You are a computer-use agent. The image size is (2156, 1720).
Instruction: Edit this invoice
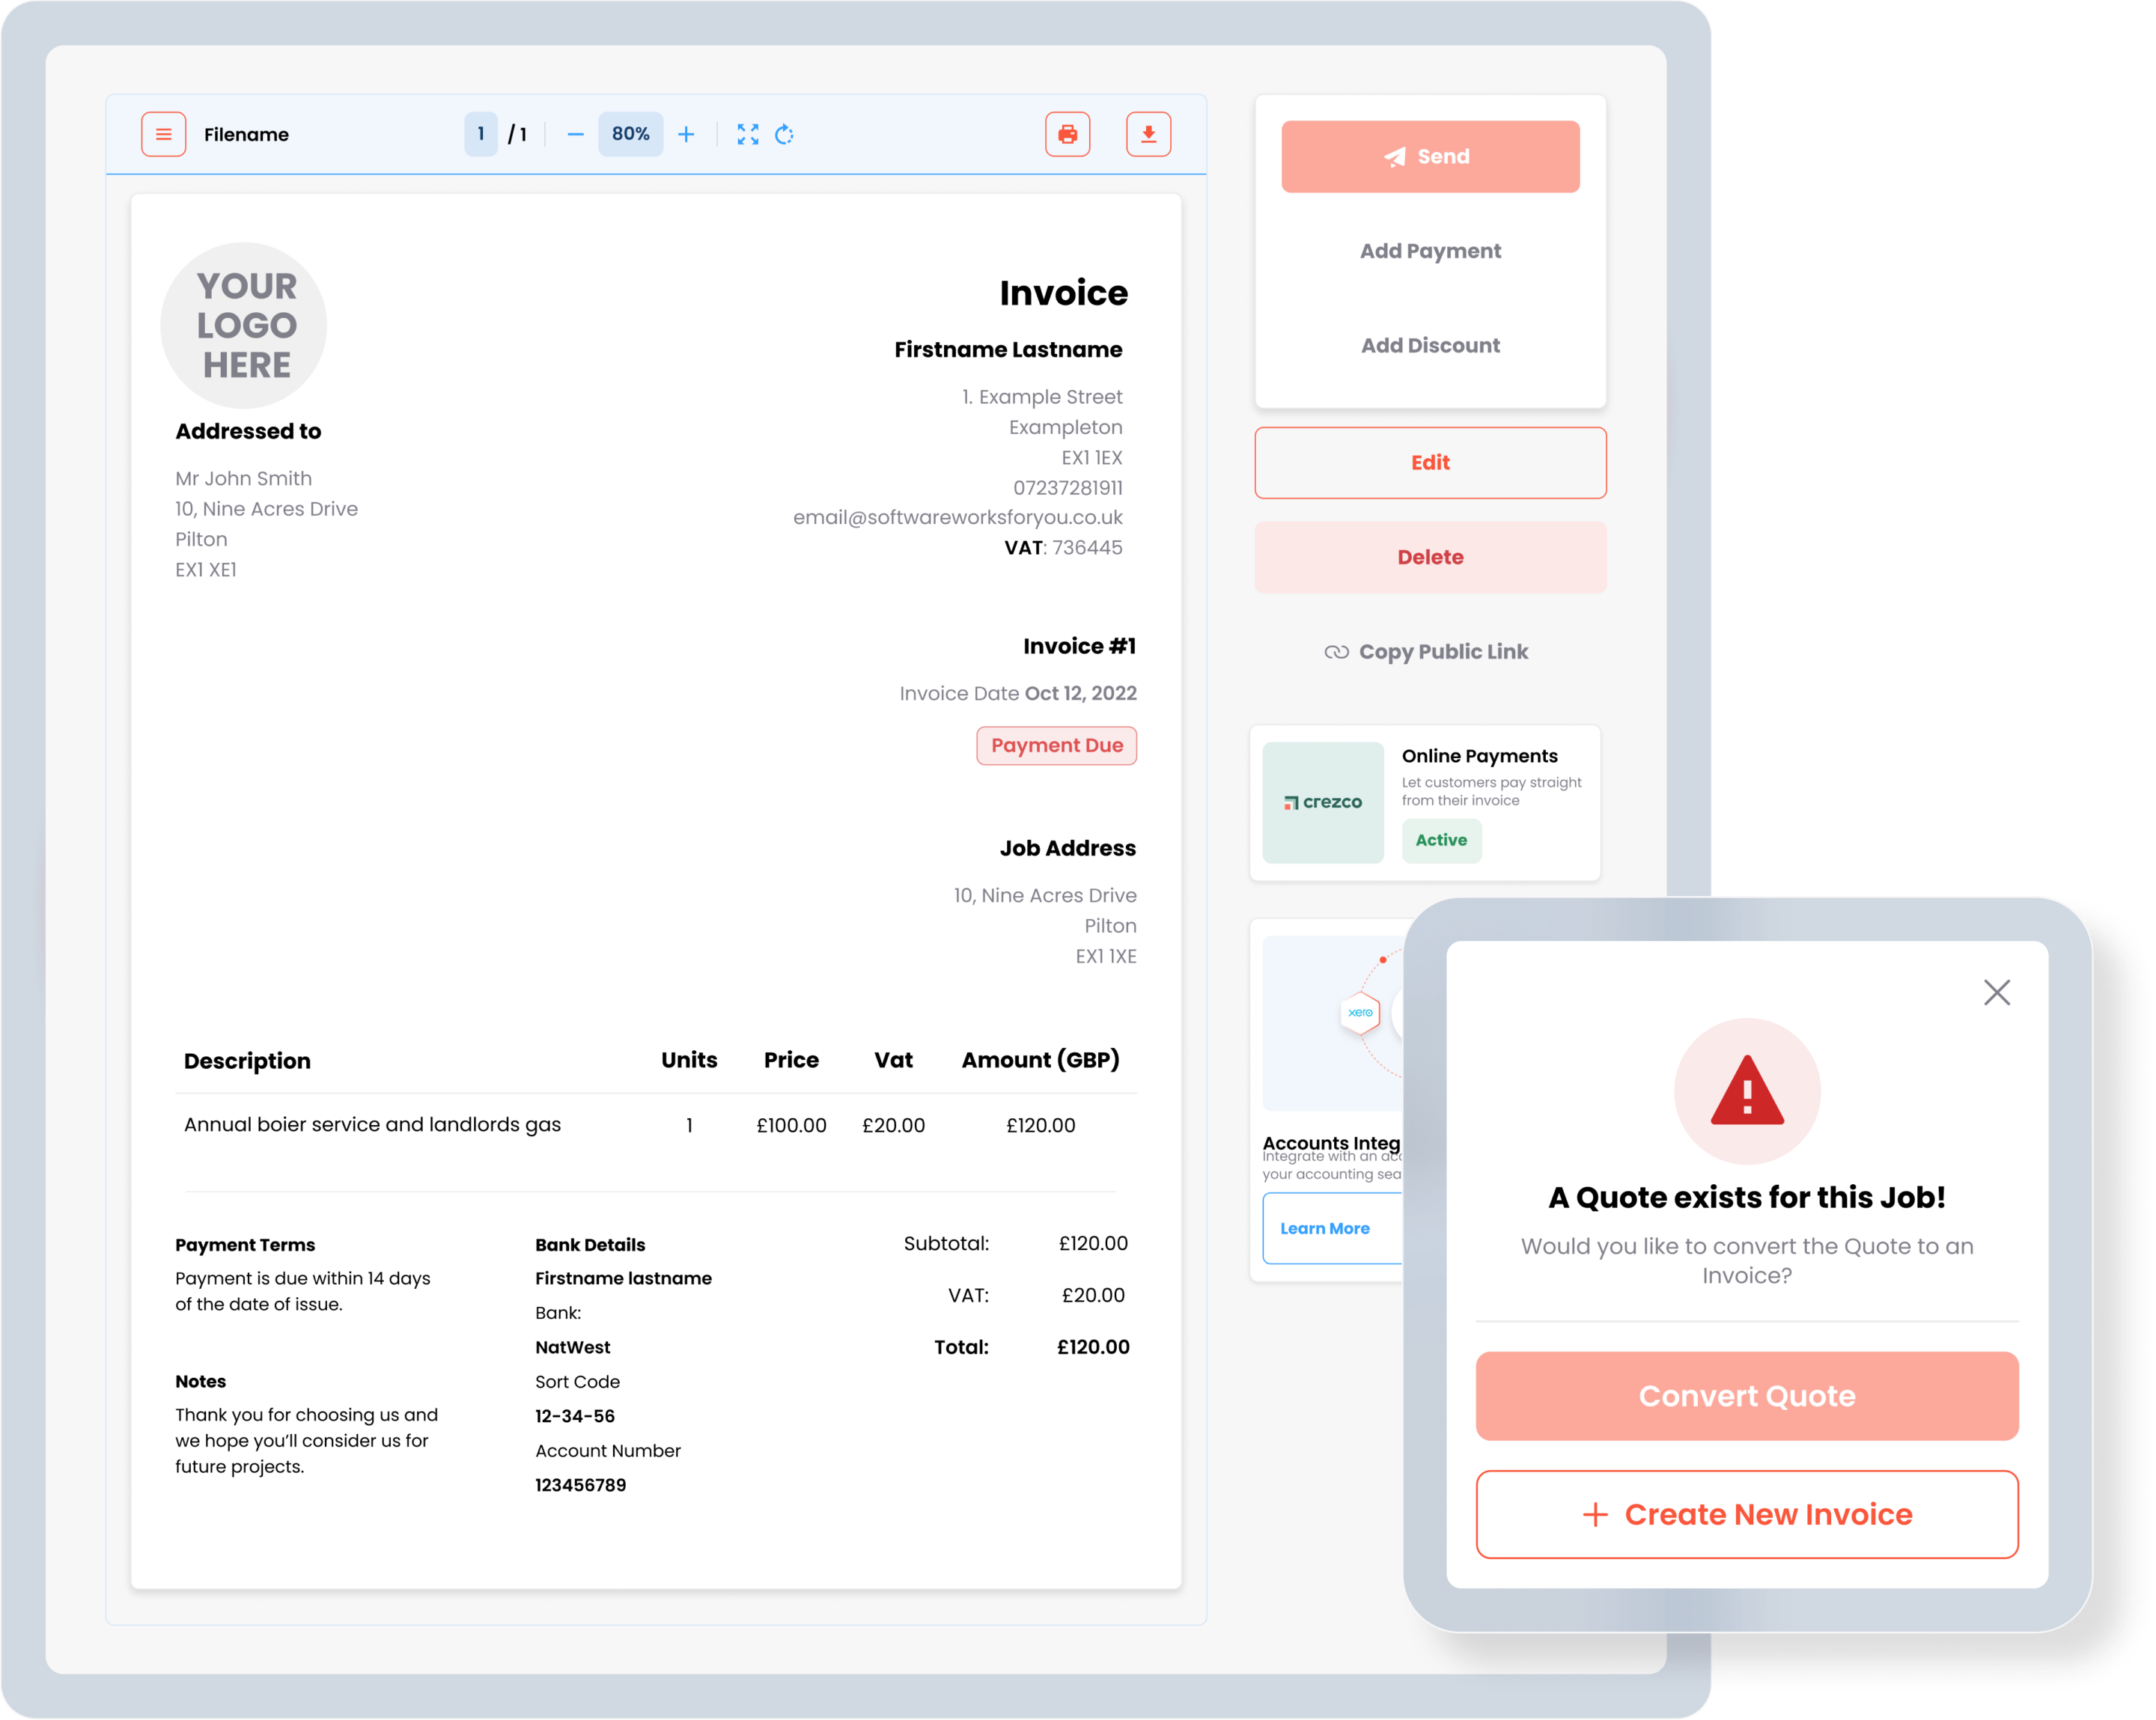tap(1429, 462)
